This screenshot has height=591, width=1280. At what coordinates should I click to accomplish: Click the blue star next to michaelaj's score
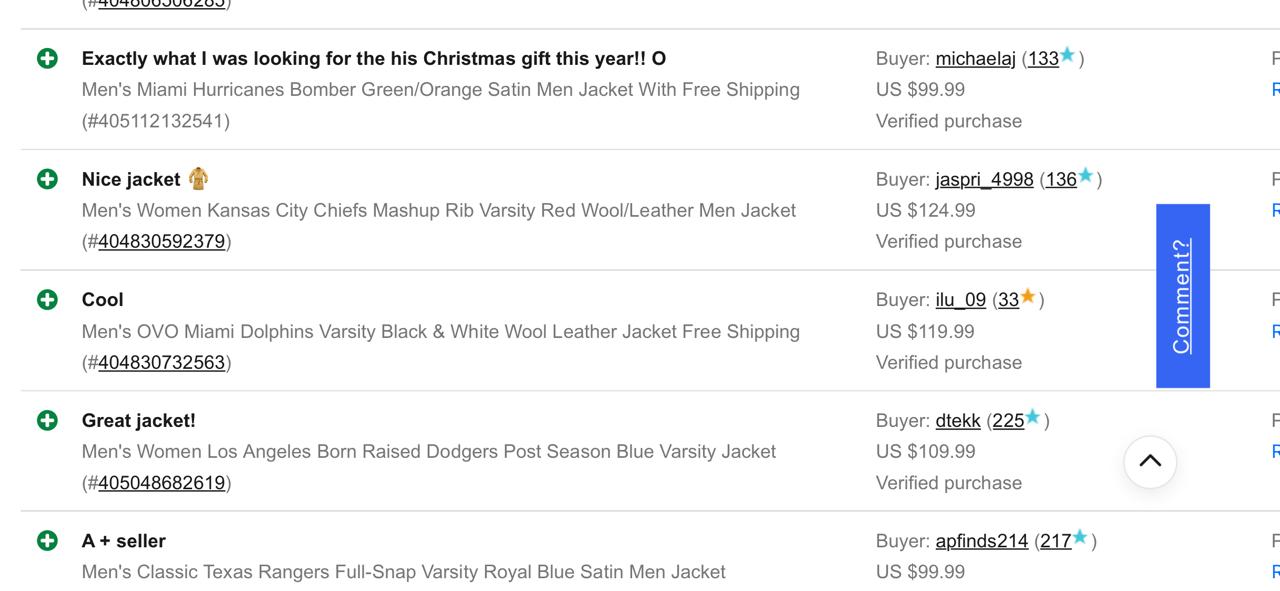(1068, 56)
